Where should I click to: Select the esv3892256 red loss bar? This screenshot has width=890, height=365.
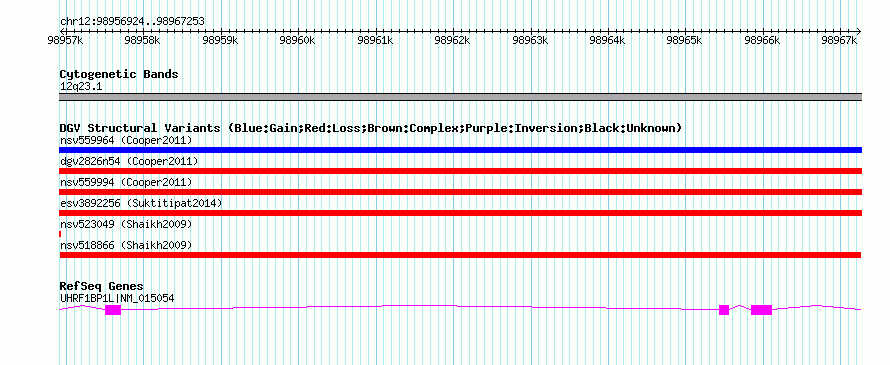(460, 213)
